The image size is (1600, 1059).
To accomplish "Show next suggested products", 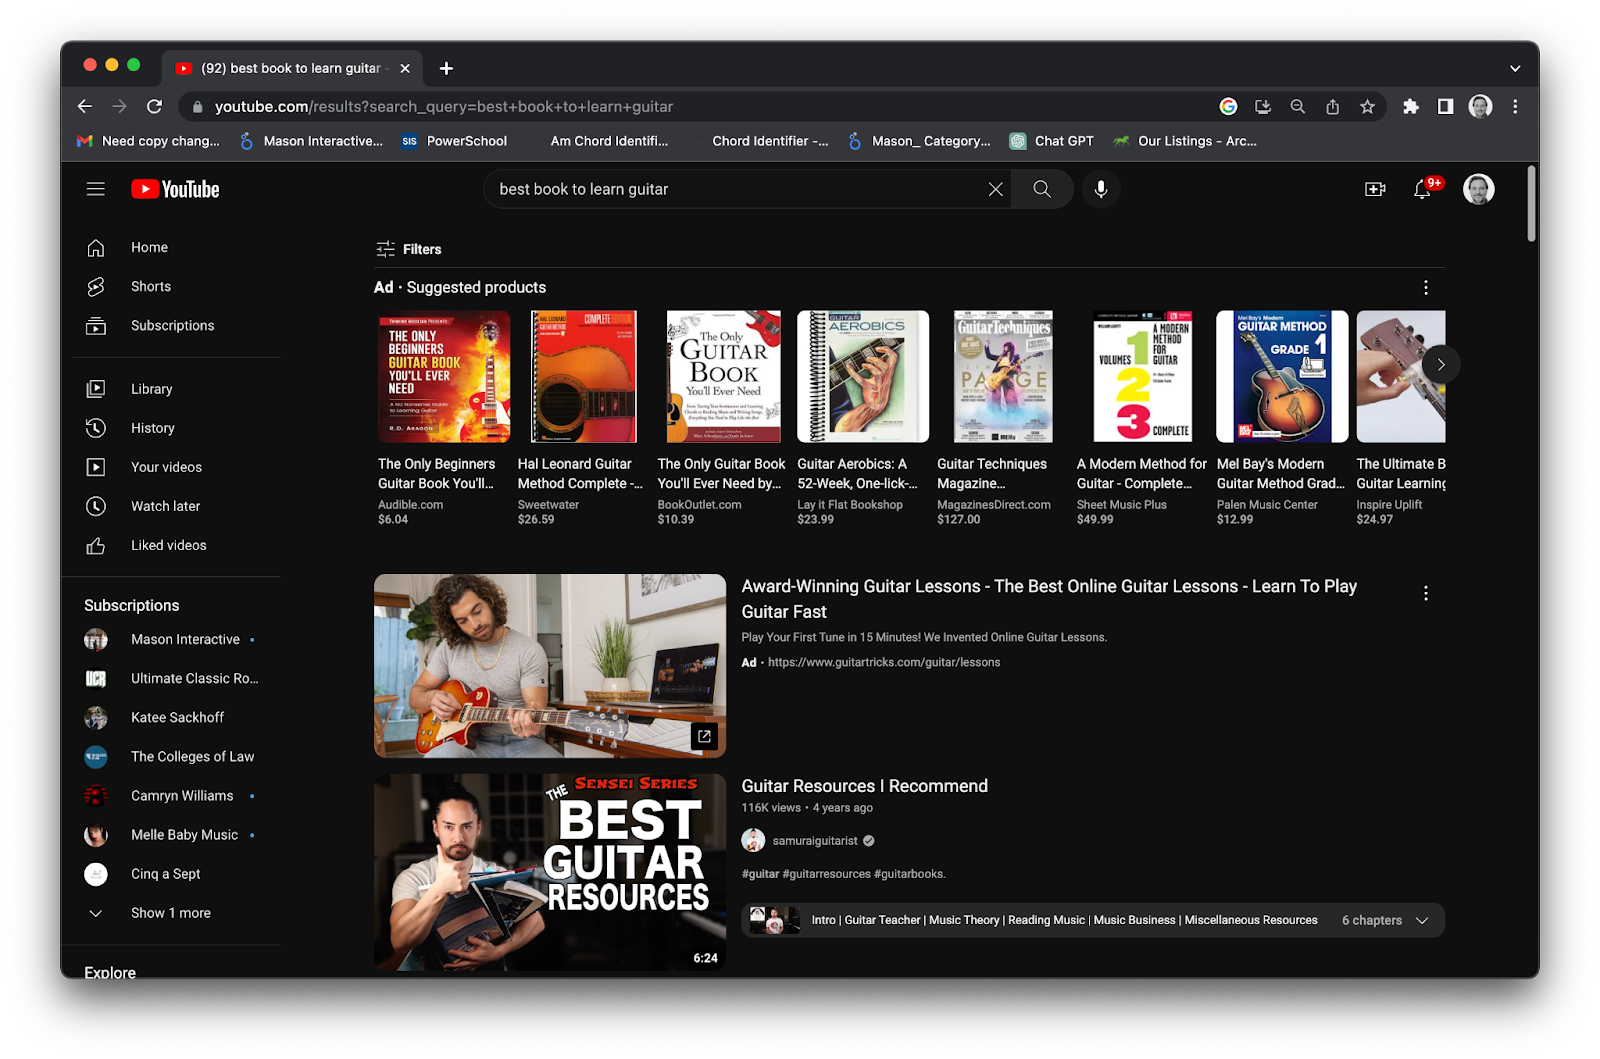I will pyautogui.click(x=1441, y=365).
